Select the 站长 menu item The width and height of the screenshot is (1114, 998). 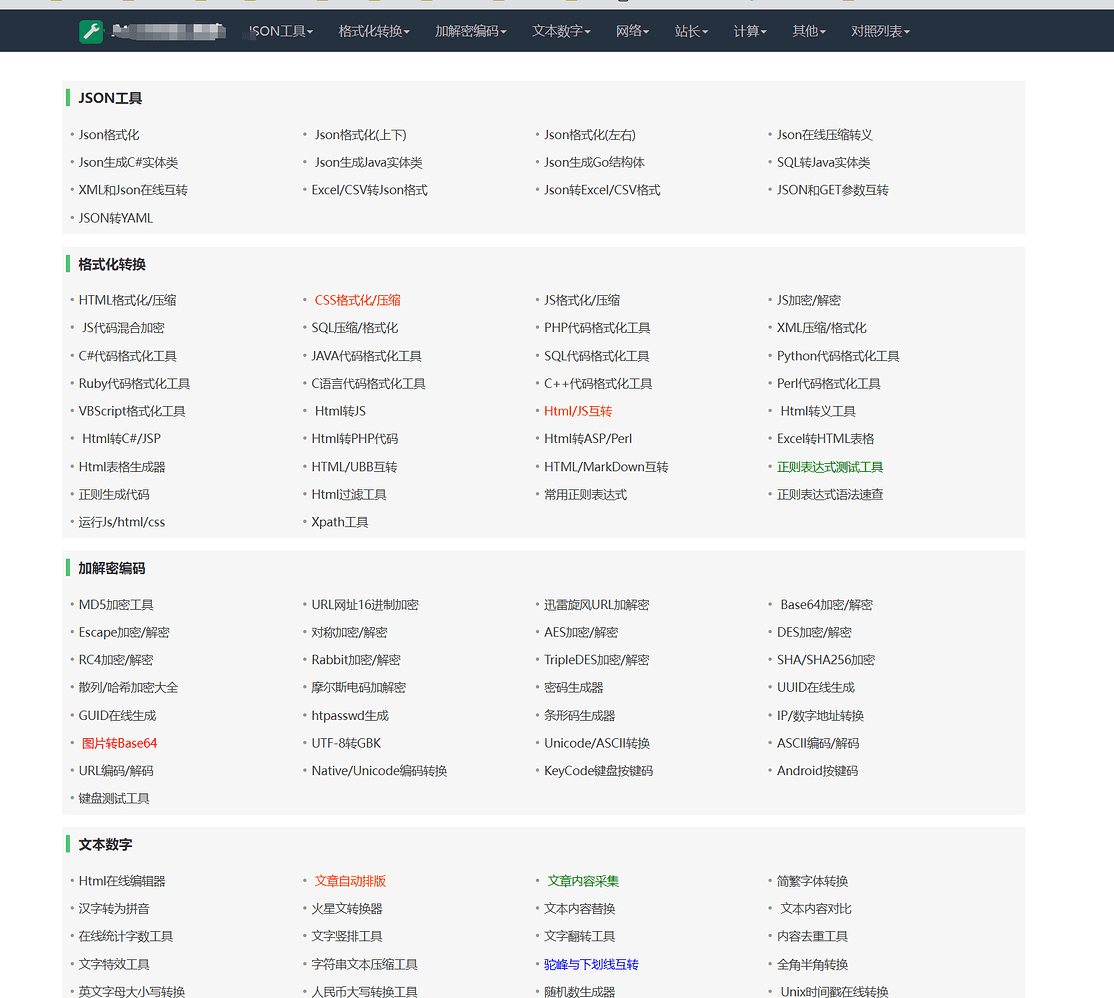click(691, 32)
